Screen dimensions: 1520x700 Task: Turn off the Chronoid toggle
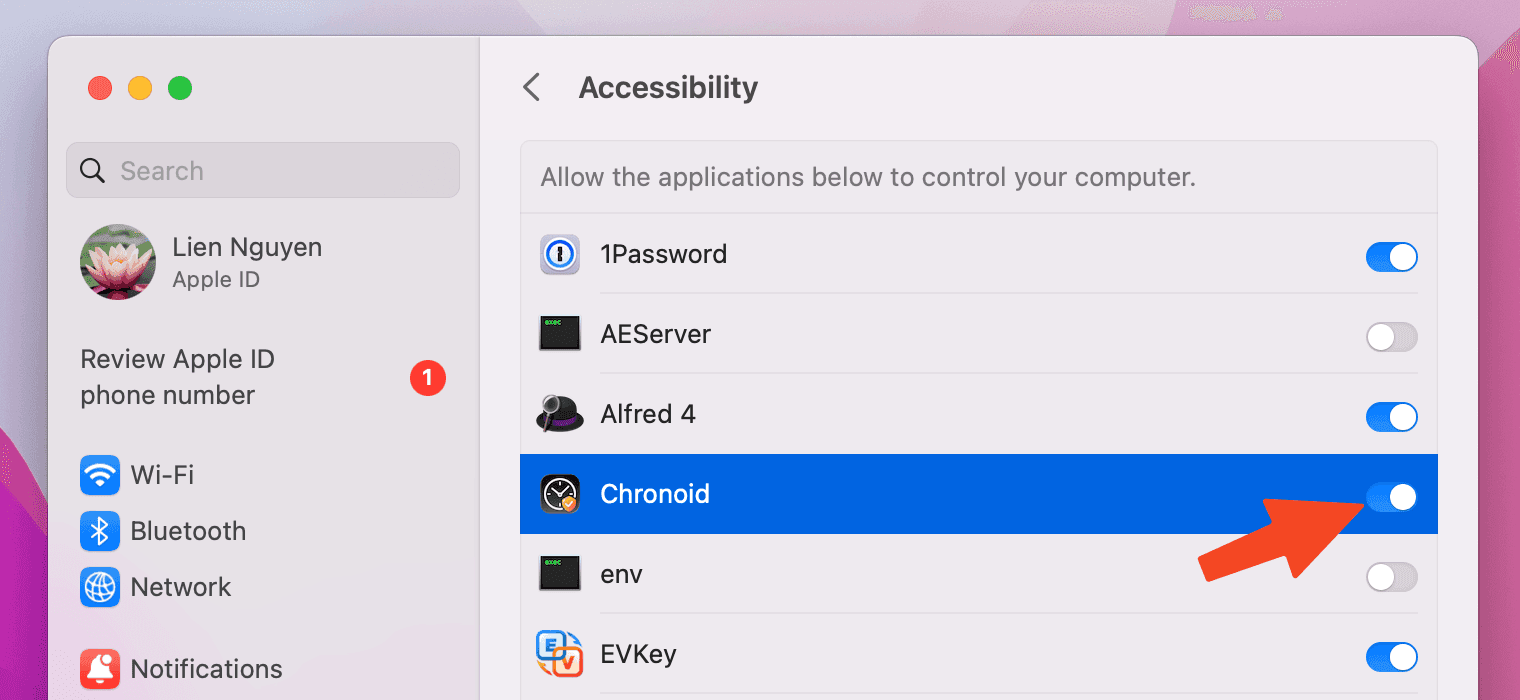1392,497
